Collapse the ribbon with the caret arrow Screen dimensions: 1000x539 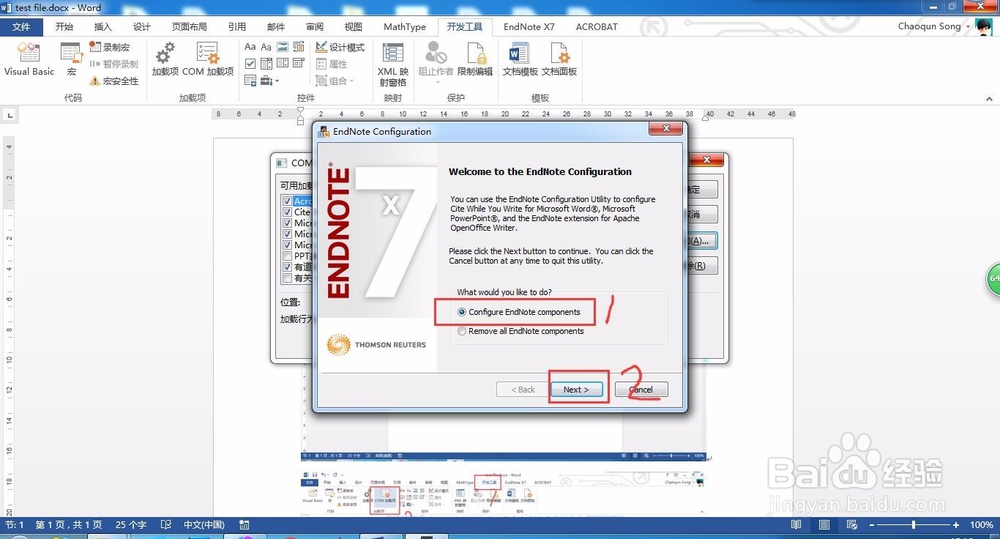coord(989,99)
